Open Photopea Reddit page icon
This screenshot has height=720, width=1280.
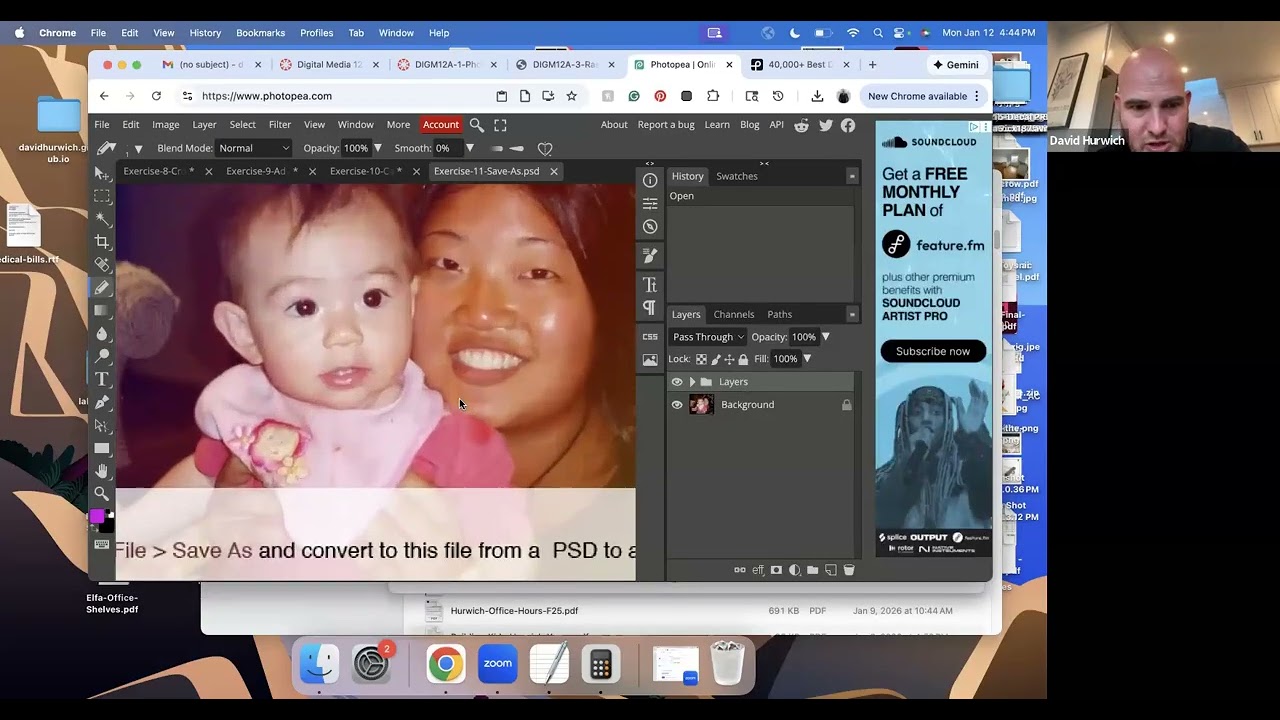click(801, 125)
